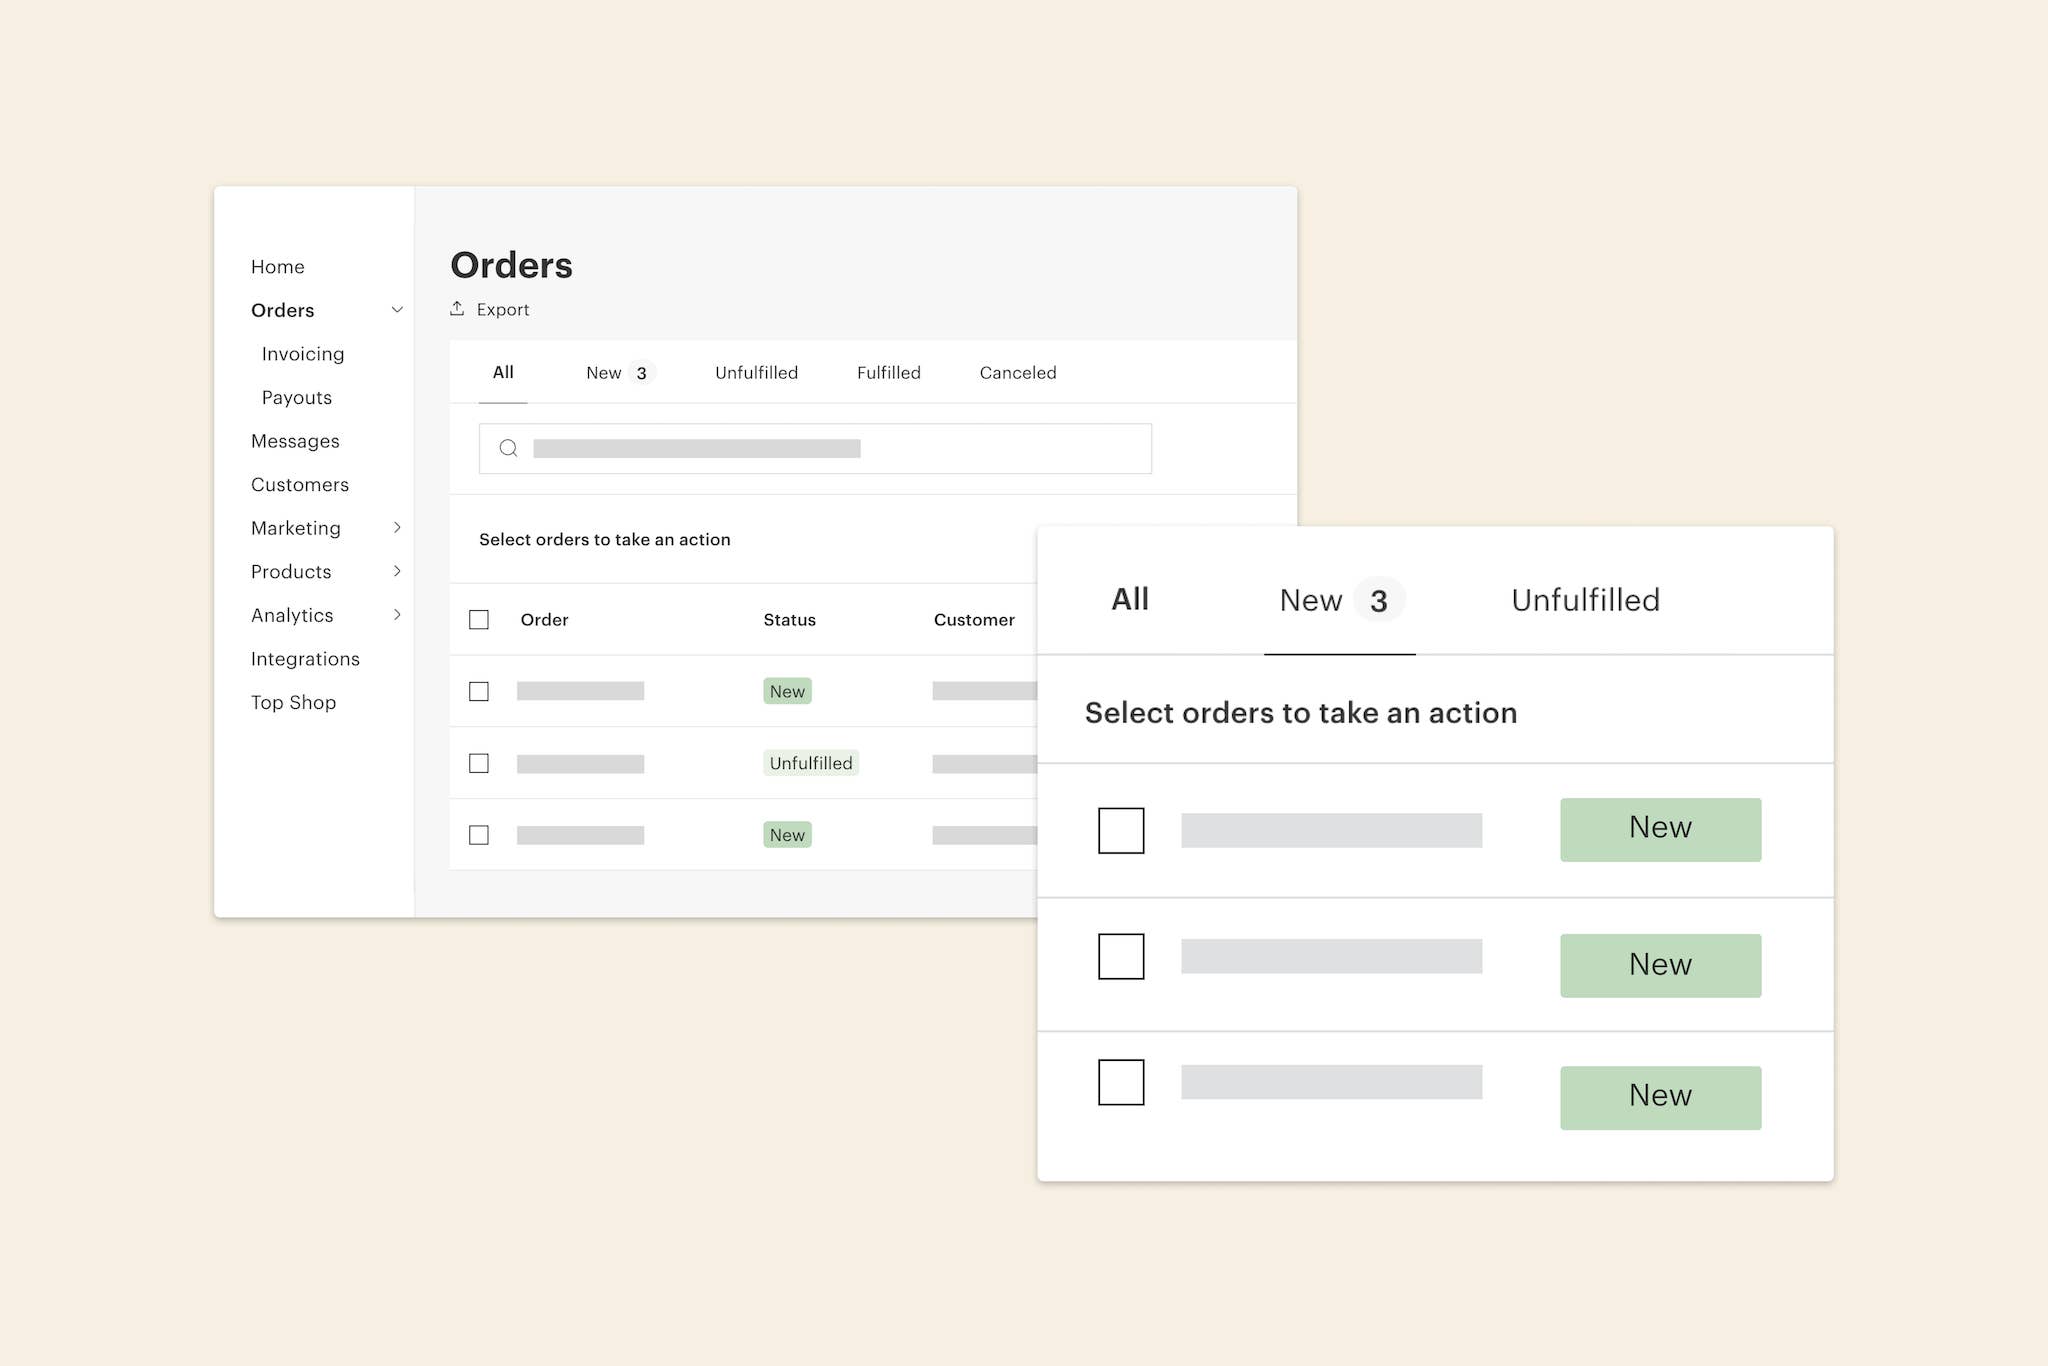Switch to the Fulfilled tab
This screenshot has width=2048, height=1366.
888,373
